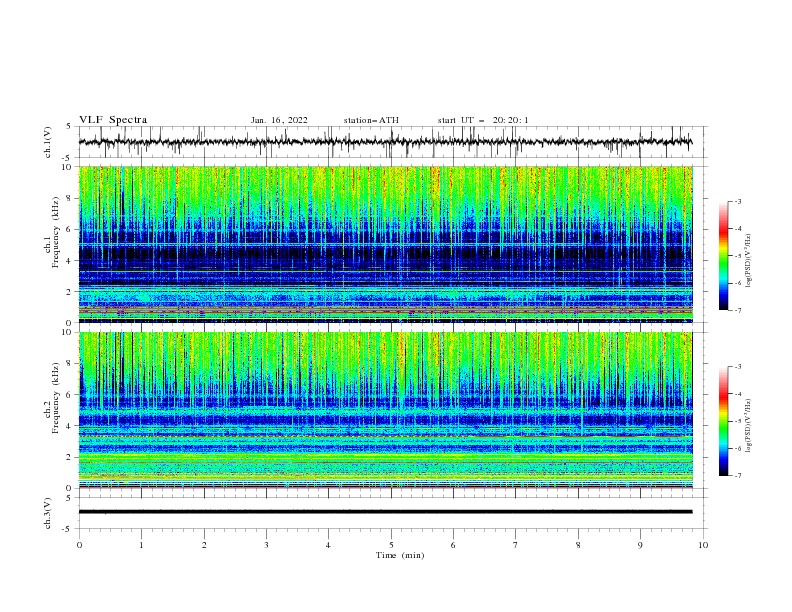Click the flat ch.3 voltage trace
Screen dimensions: 792x612
(x=386, y=512)
